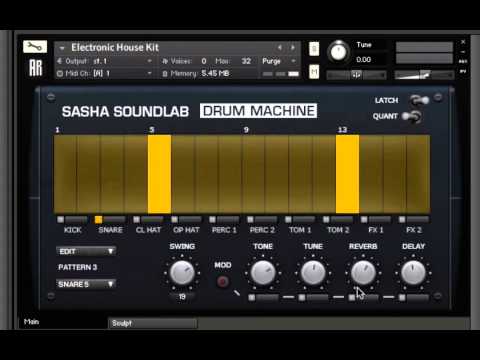Click the Memory 5.45 MB readout
The width and height of the screenshot is (480, 360).
196,73
